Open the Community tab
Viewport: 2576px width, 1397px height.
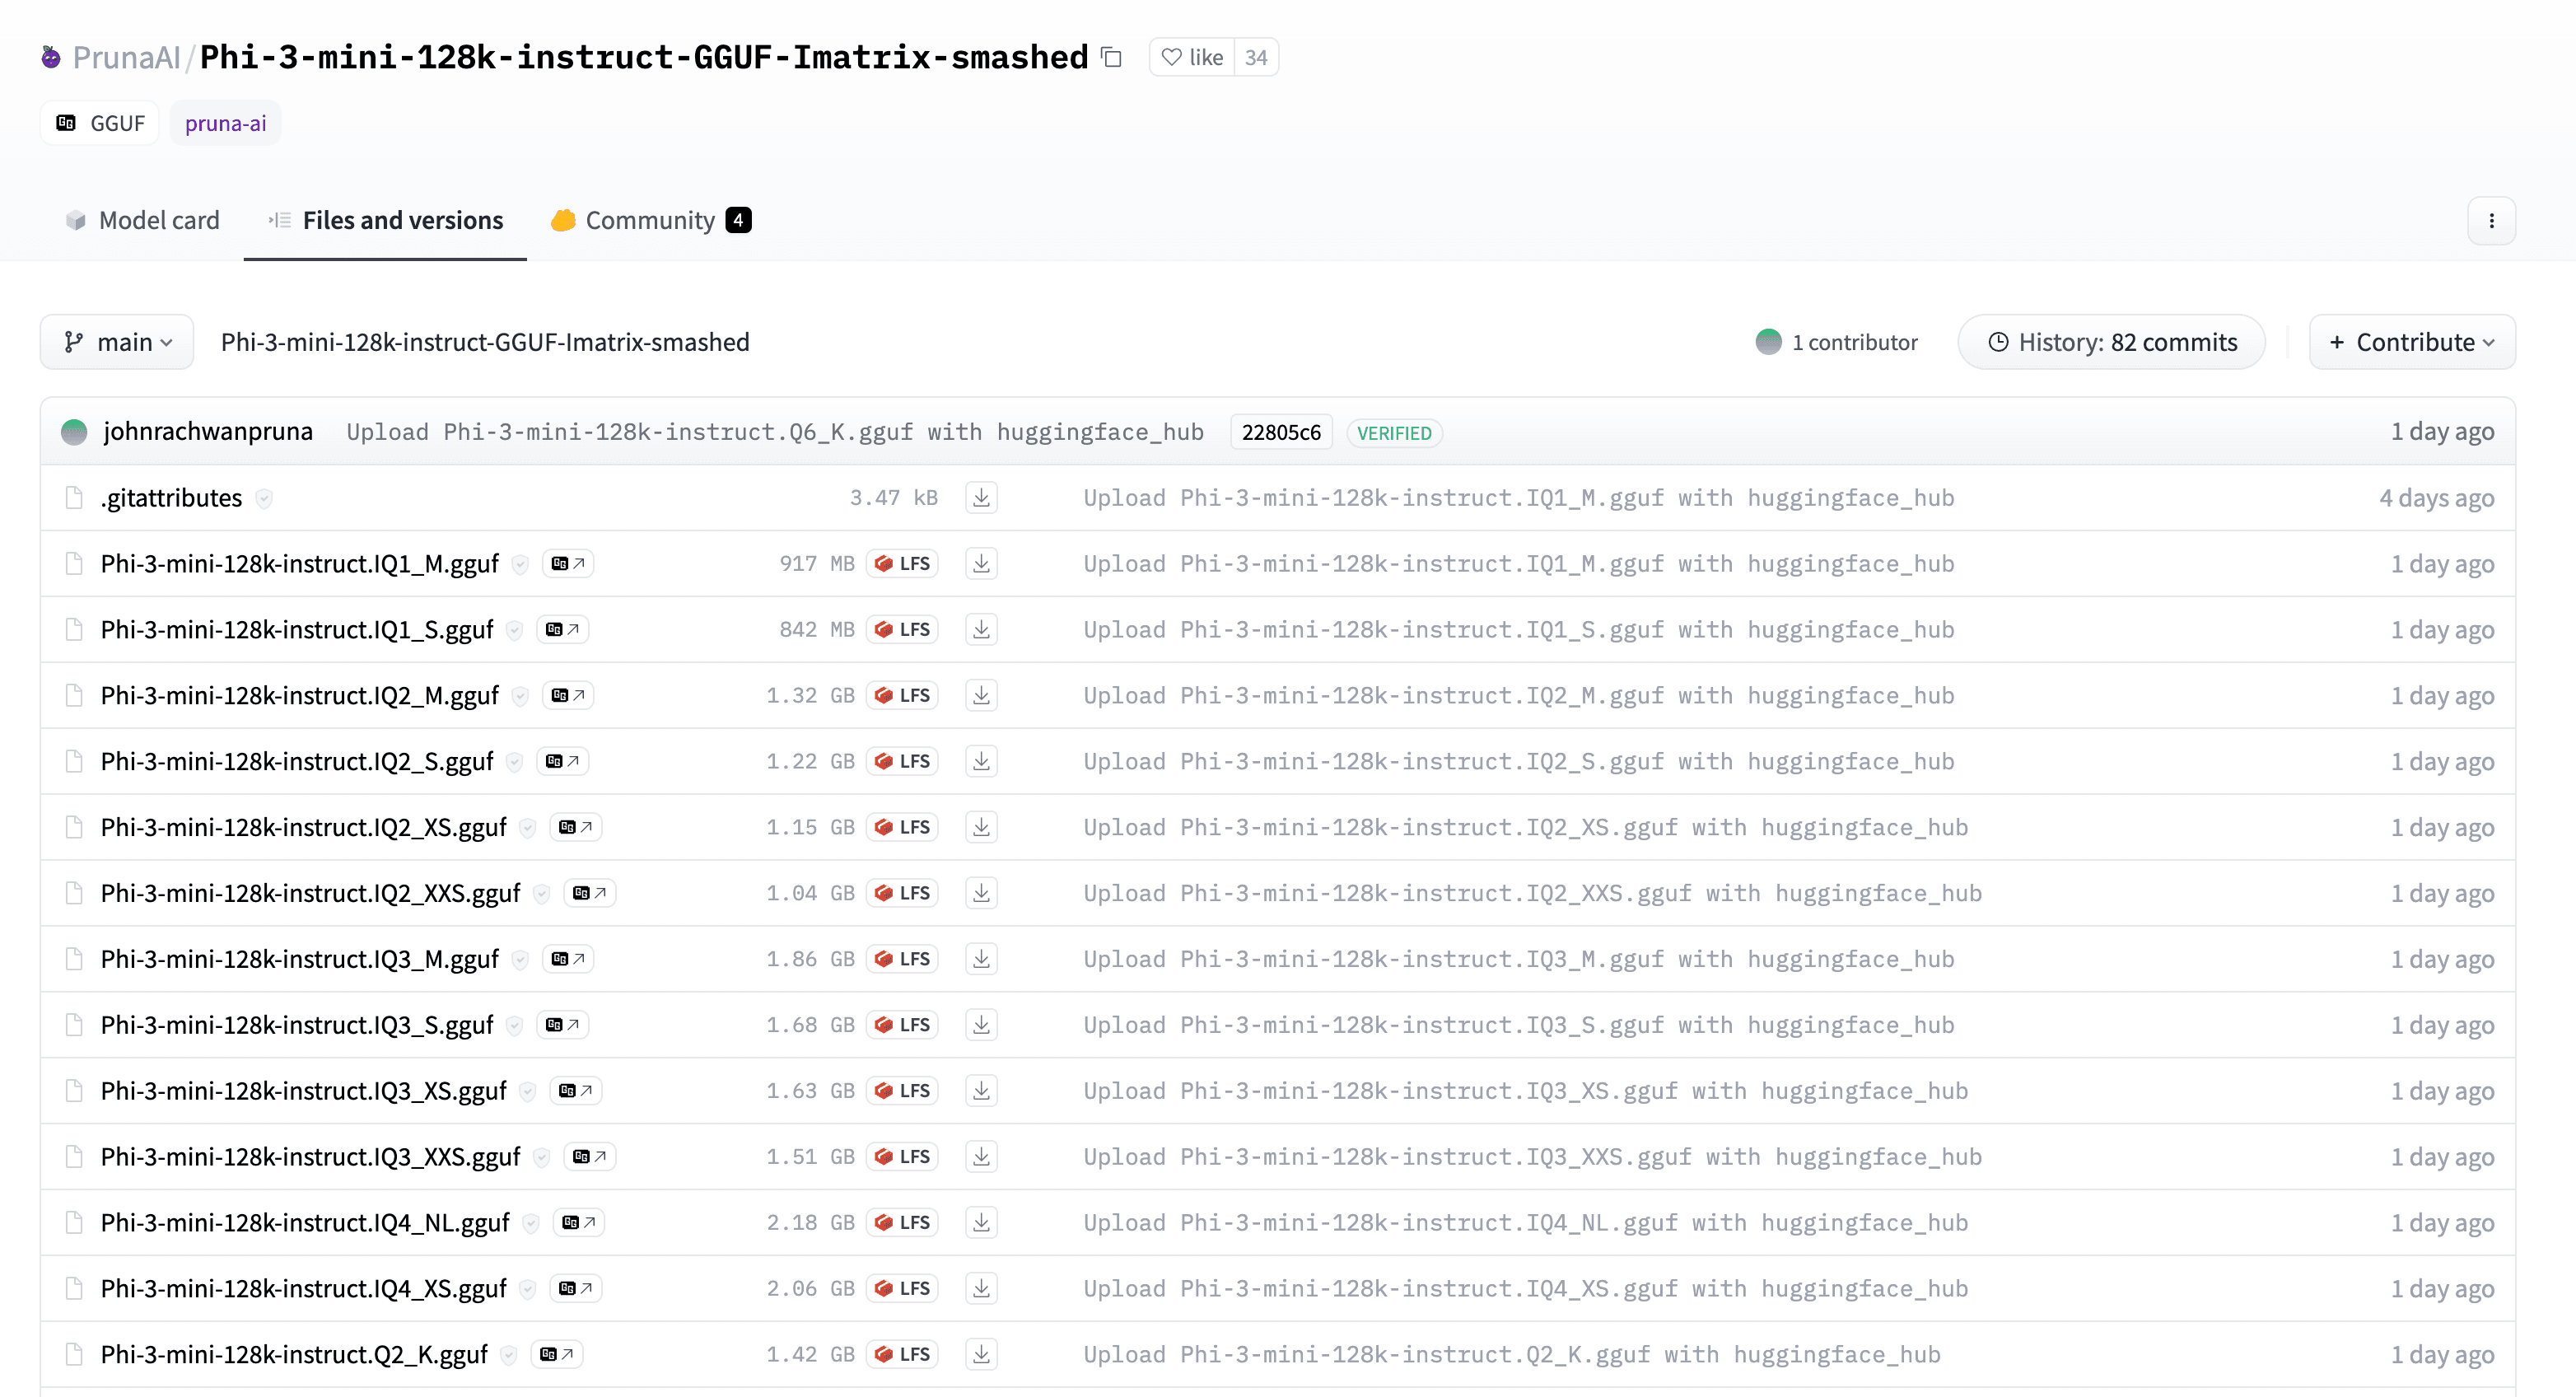[650, 221]
